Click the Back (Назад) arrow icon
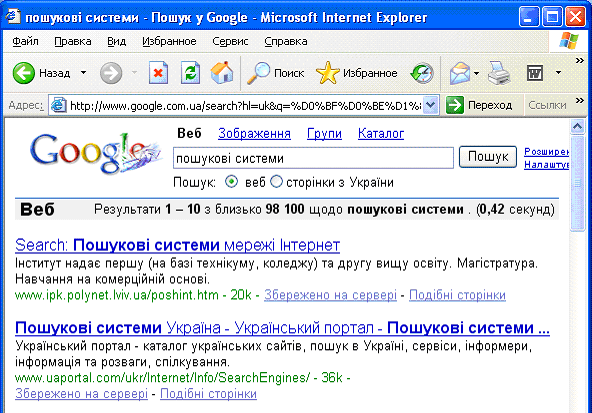592x413 pixels. (x=24, y=72)
